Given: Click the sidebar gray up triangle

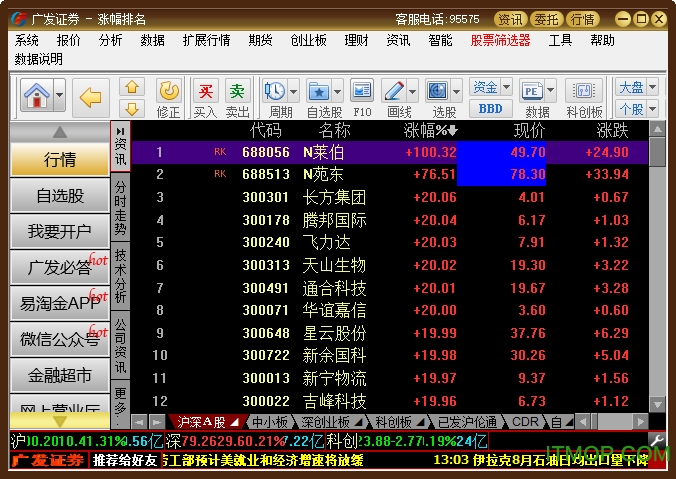Looking at the screenshot, I should pyautogui.click(x=60, y=132).
